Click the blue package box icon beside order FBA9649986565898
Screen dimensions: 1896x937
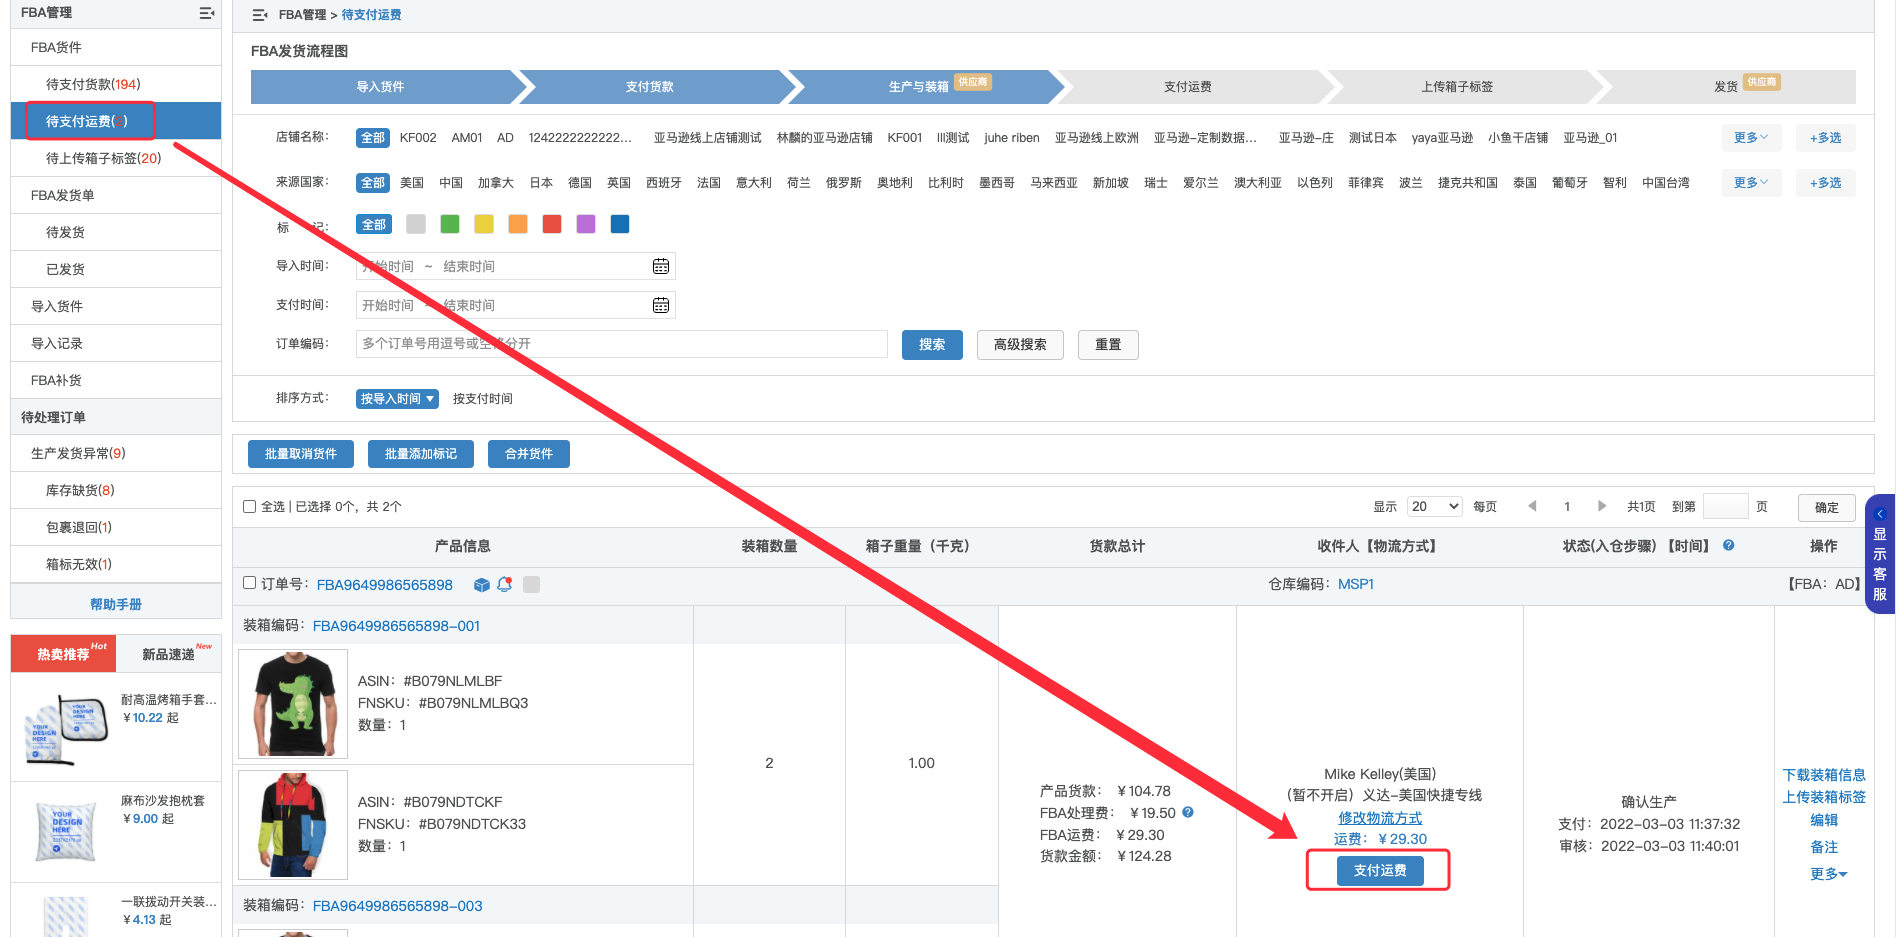482,585
